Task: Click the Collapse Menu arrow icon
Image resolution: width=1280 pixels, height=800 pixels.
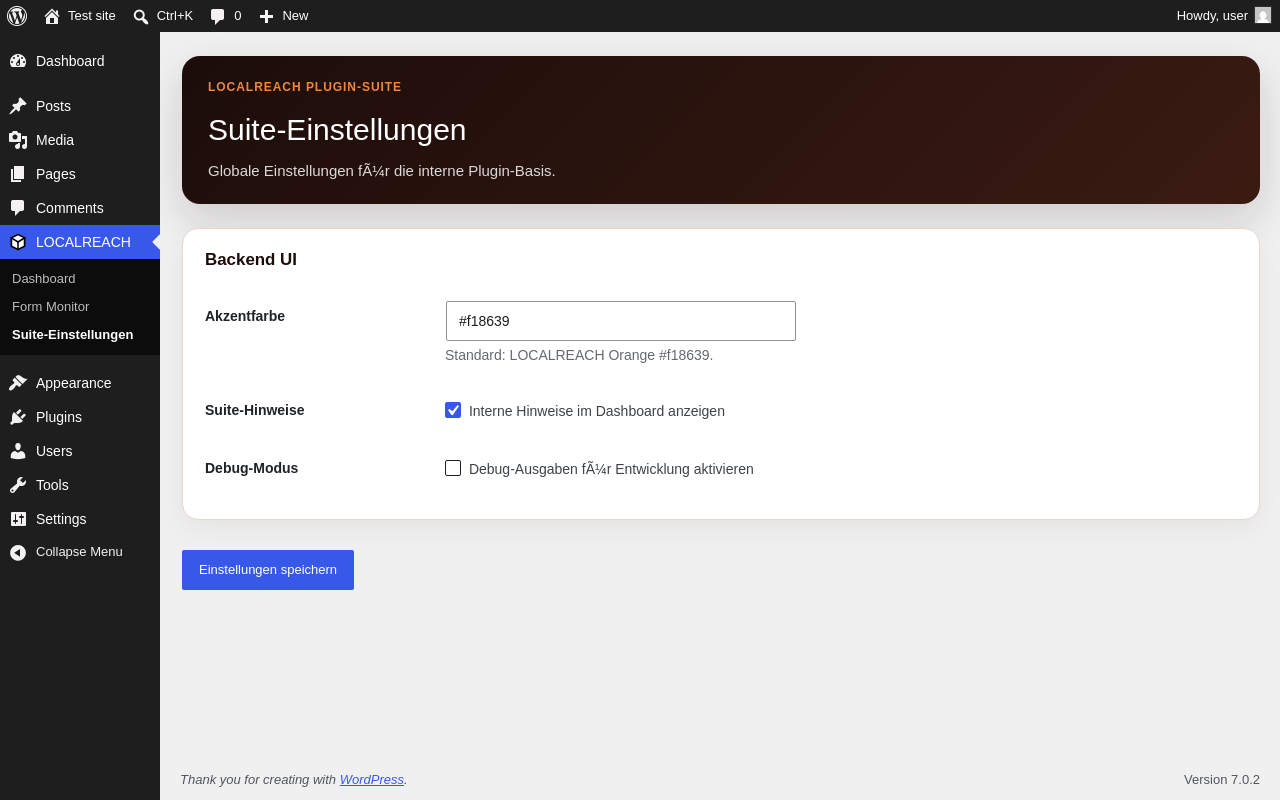Action: [x=18, y=552]
